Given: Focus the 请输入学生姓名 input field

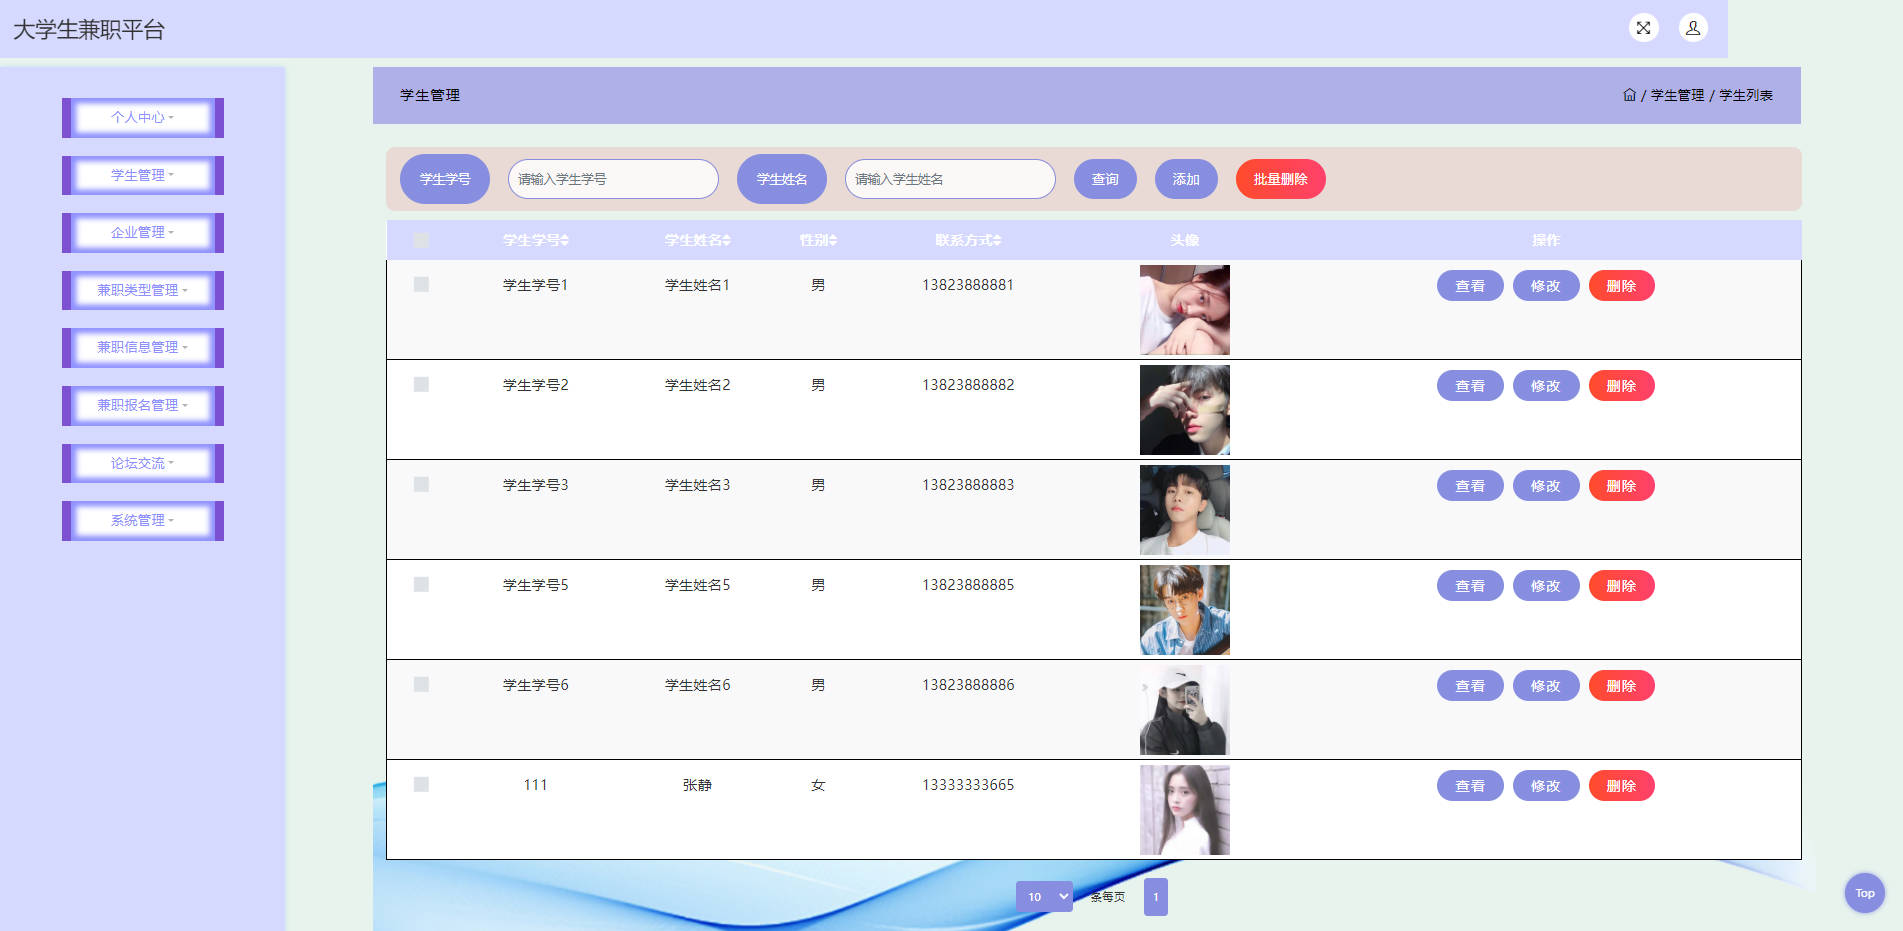Looking at the screenshot, I should [x=950, y=179].
